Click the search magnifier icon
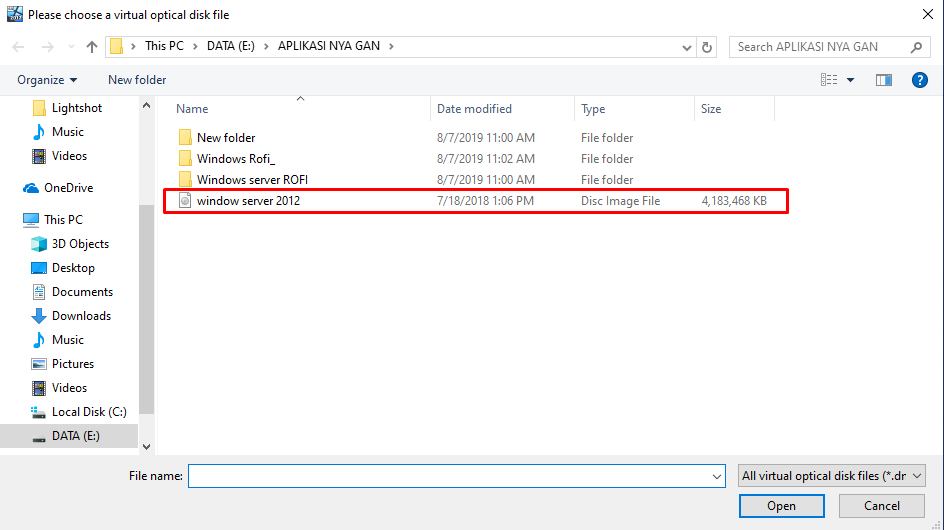This screenshot has width=944, height=530. pyautogui.click(x=916, y=47)
